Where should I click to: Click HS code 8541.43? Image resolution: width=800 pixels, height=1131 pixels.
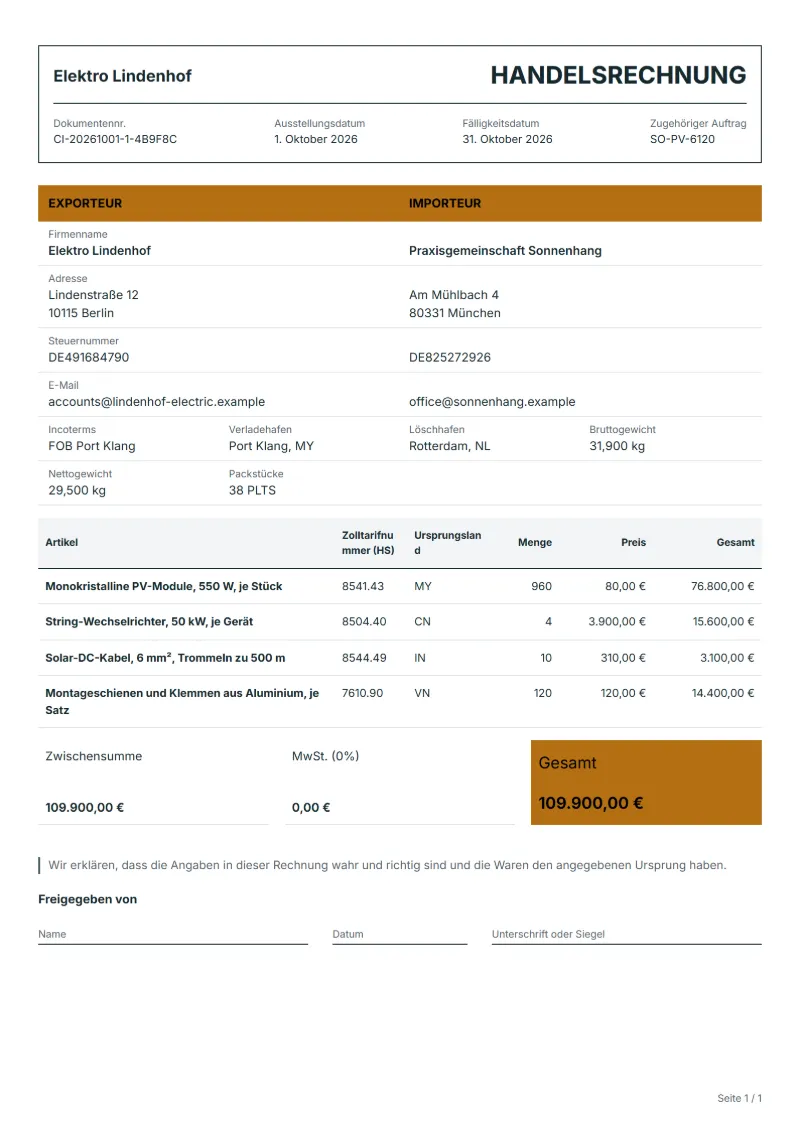click(363, 586)
